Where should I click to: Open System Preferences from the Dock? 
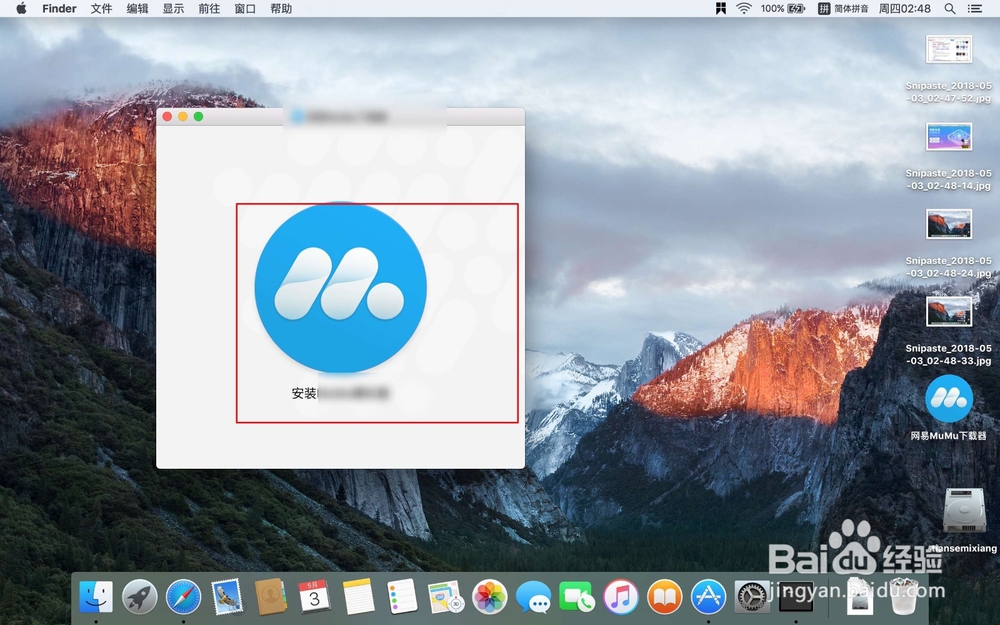pyautogui.click(x=751, y=598)
